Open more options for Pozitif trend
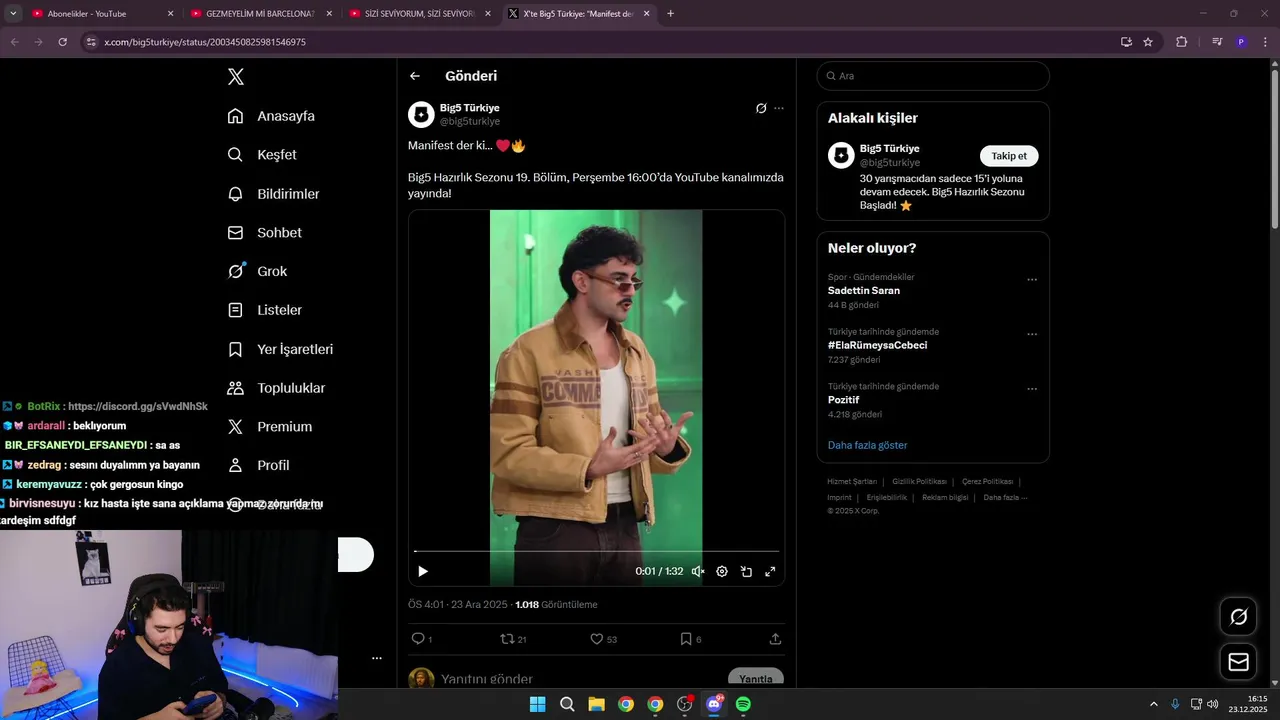This screenshot has width=1280, height=720. click(x=1032, y=389)
